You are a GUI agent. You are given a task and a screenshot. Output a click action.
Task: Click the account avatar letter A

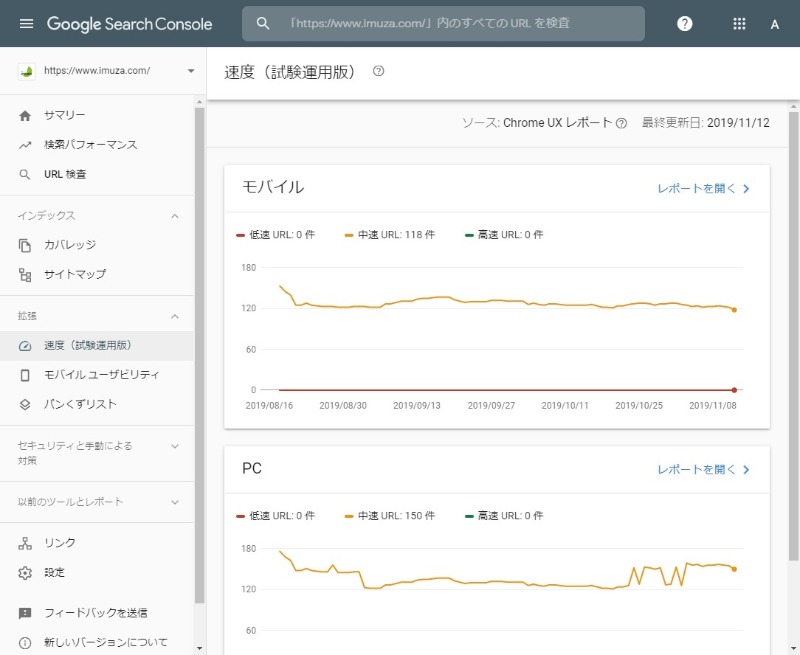pyautogui.click(x=774, y=24)
